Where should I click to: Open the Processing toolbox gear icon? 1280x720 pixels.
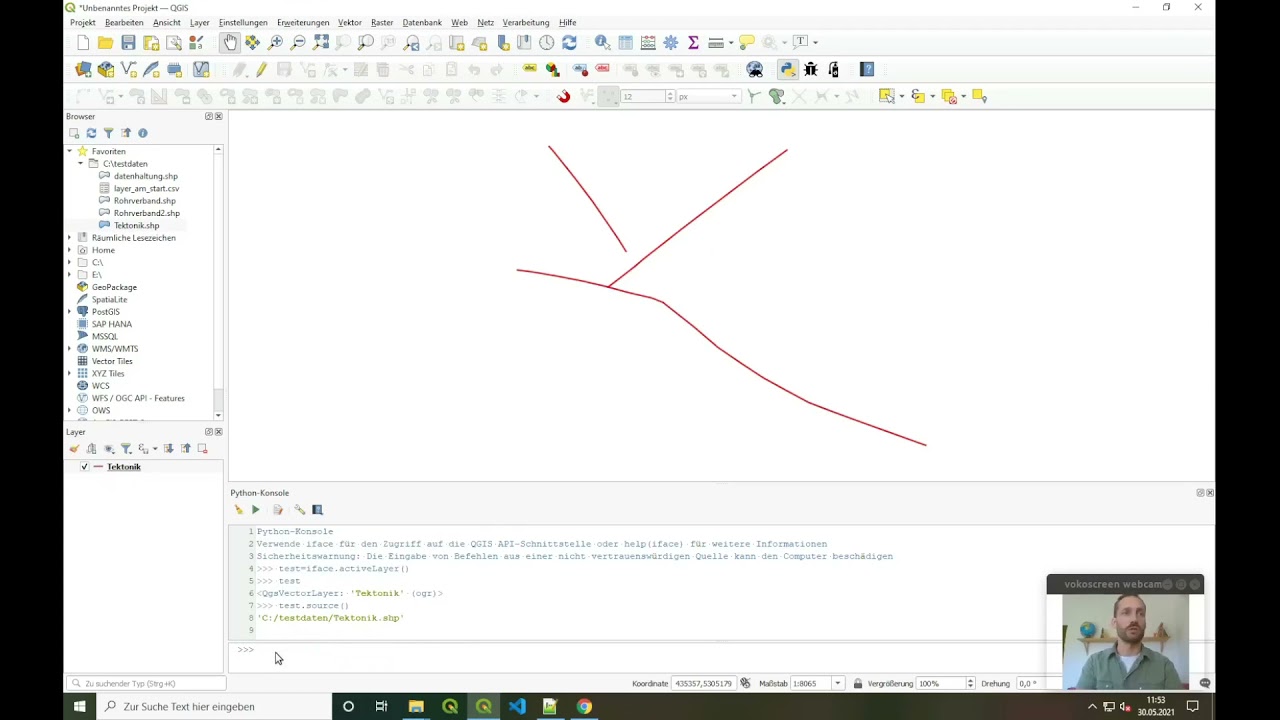(671, 42)
